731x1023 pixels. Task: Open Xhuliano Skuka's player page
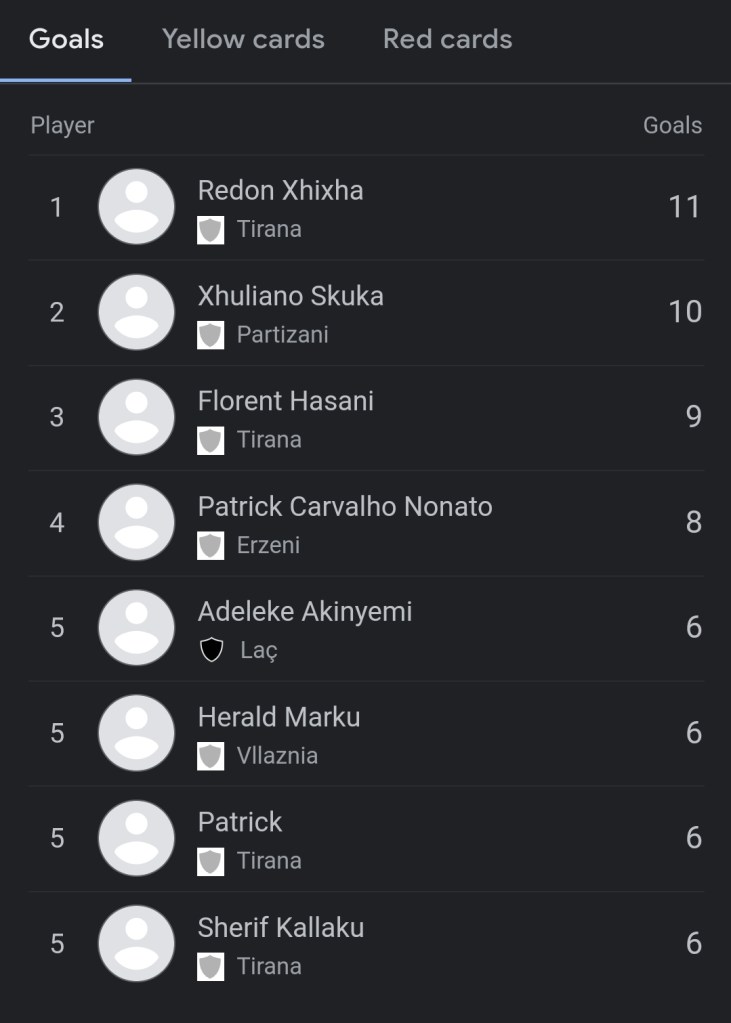click(x=290, y=296)
